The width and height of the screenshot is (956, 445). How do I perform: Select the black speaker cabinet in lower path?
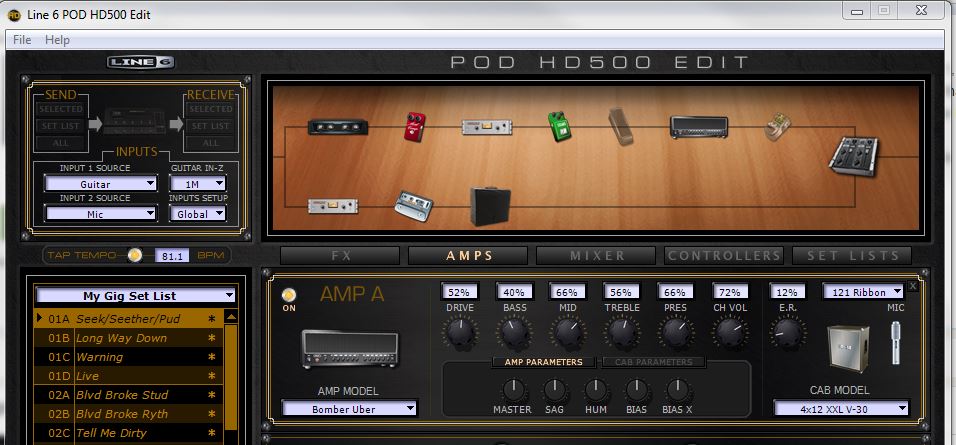(x=490, y=204)
